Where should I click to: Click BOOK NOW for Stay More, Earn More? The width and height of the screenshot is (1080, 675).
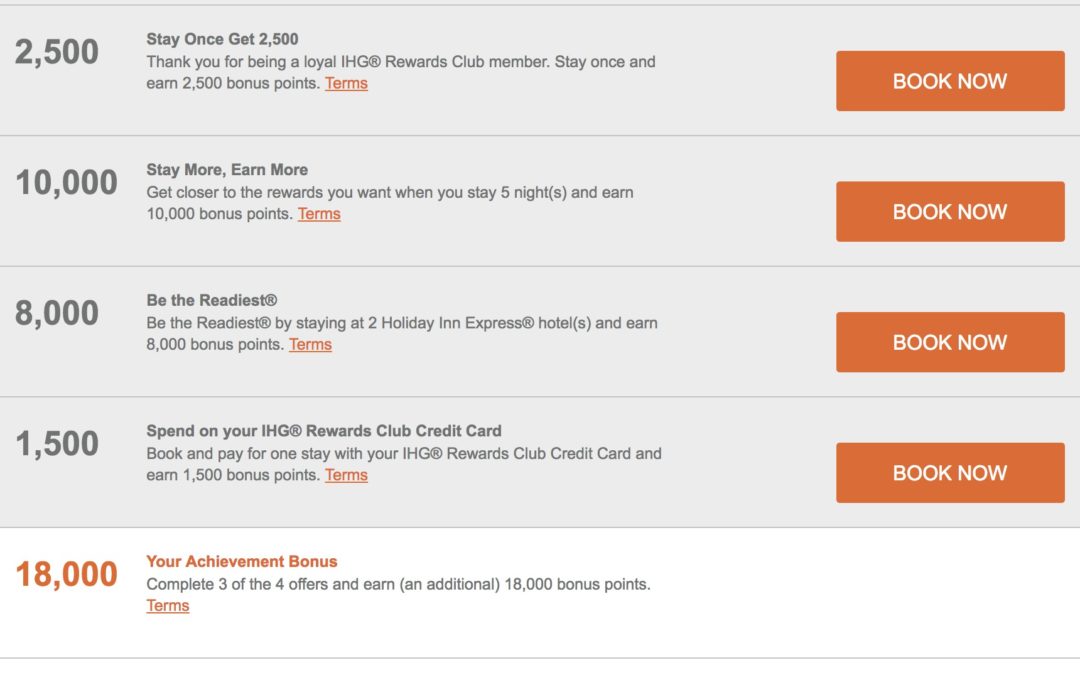[x=948, y=211]
